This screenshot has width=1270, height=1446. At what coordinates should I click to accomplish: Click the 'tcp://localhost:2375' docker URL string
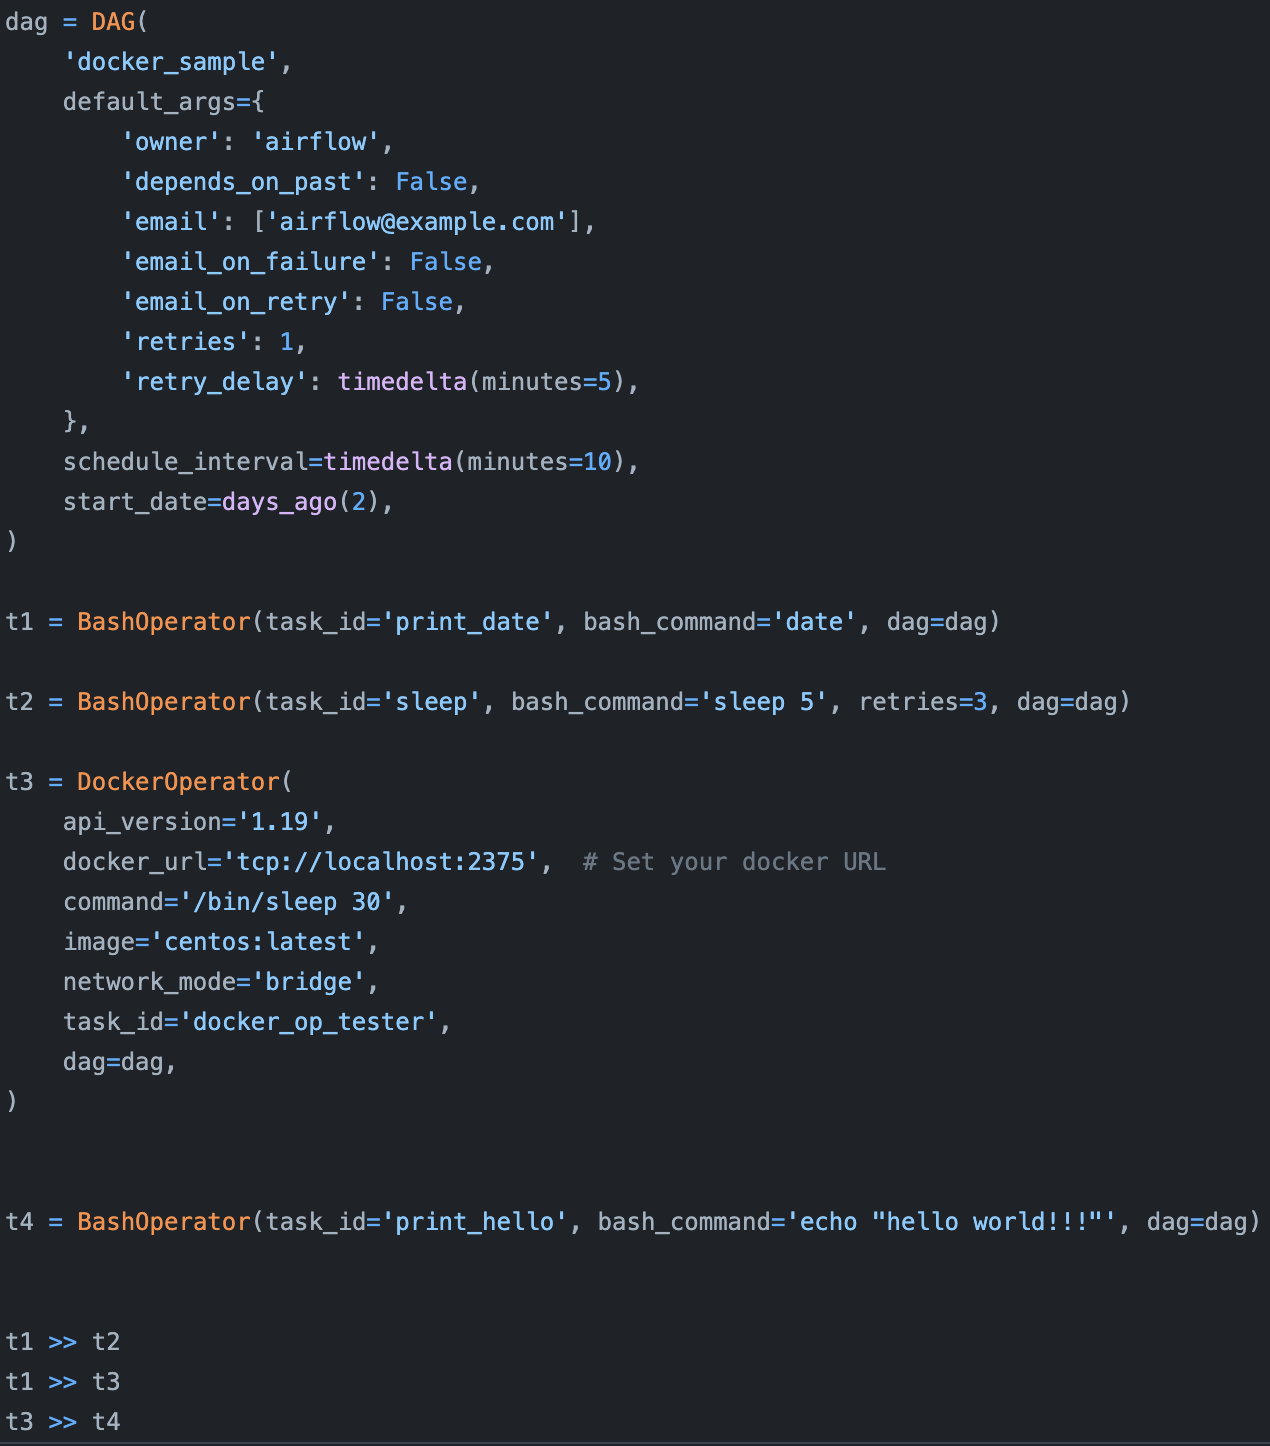tap(381, 862)
